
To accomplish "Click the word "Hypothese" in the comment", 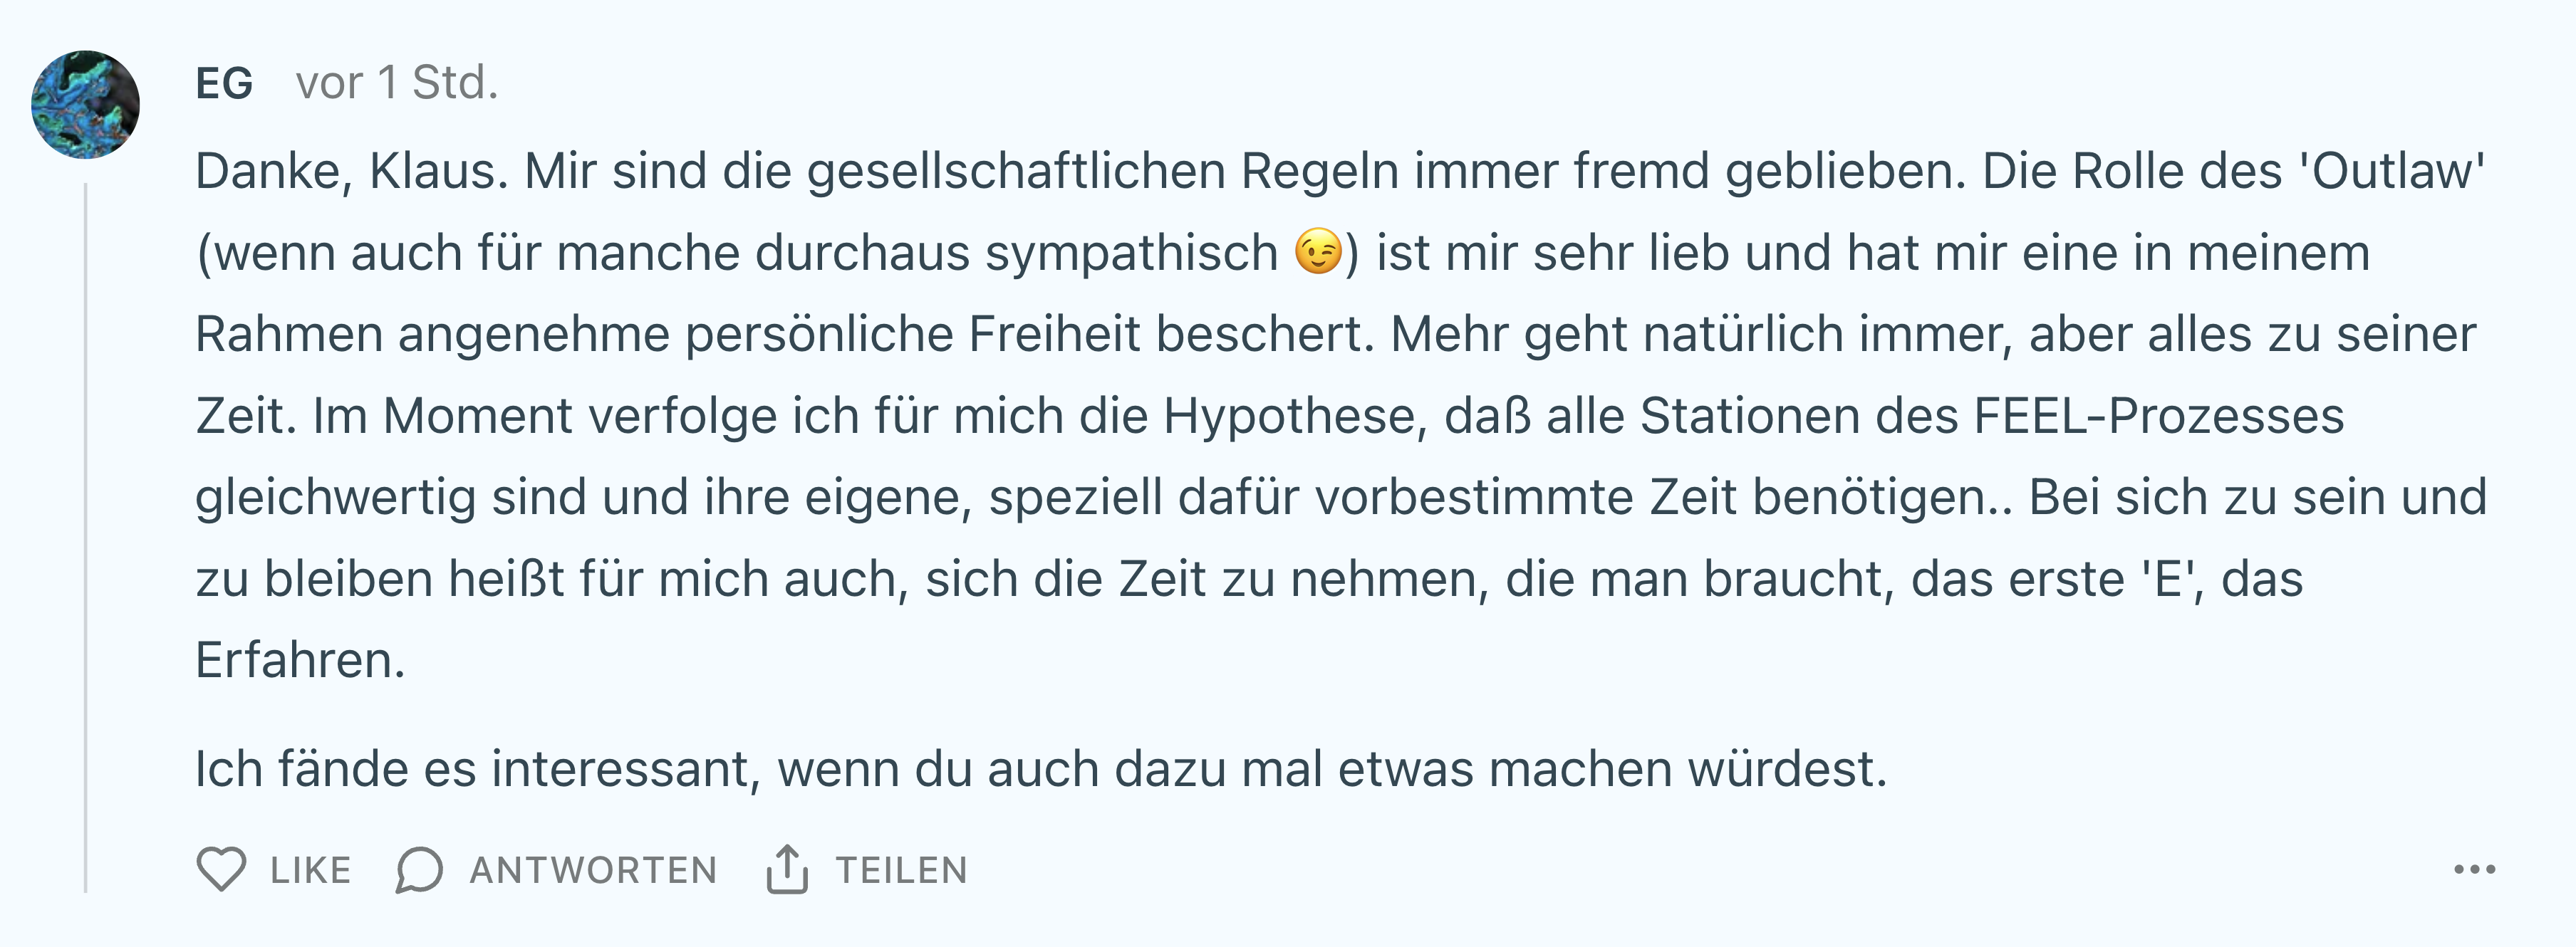I will 1295,416.
